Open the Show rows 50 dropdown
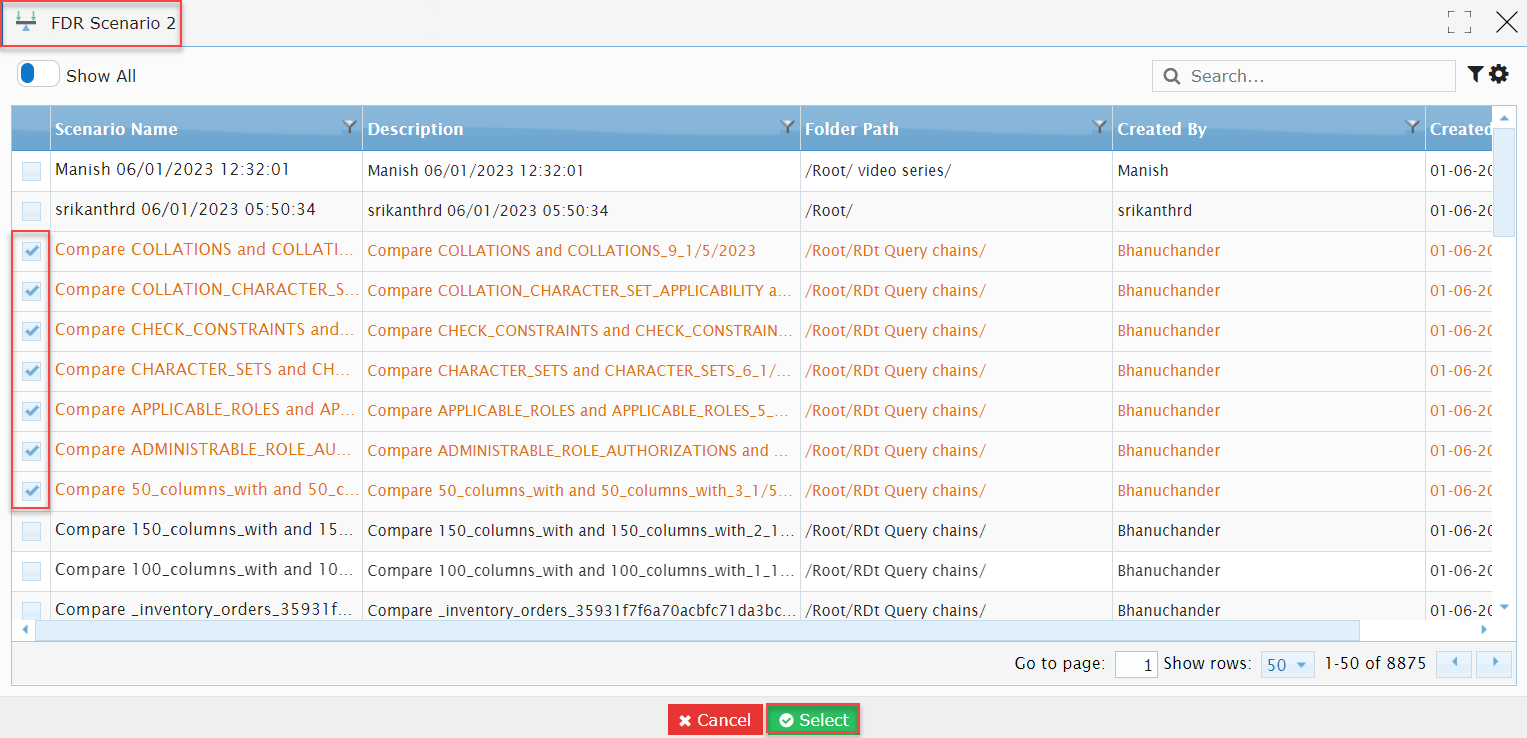The height and width of the screenshot is (738, 1527). click(1286, 664)
